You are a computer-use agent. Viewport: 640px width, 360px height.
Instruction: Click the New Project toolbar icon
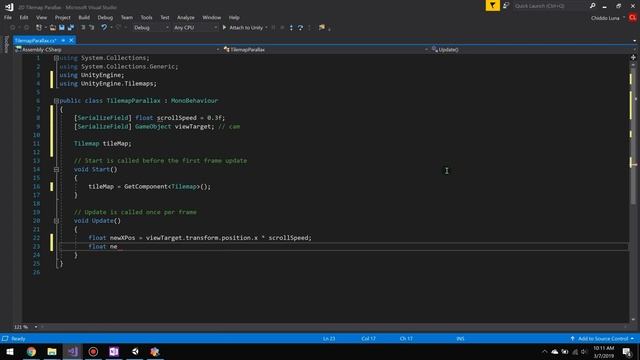[x=39, y=27]
